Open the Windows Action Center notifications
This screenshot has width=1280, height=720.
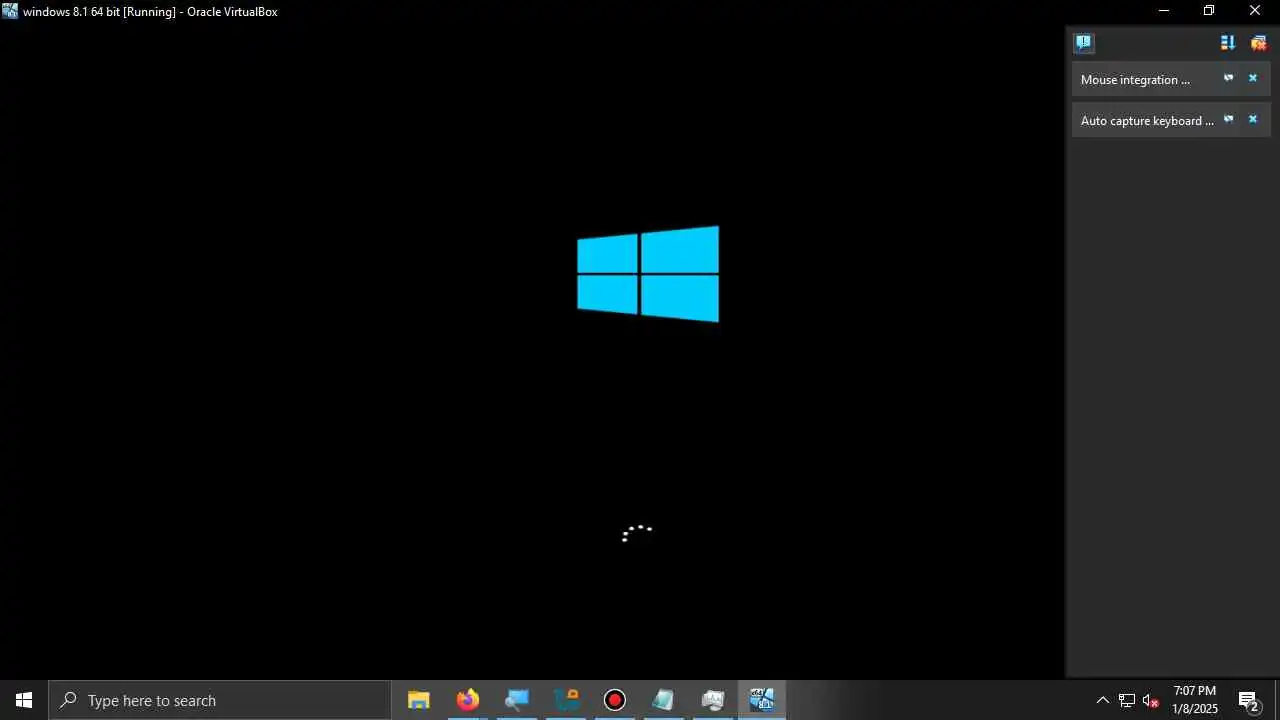(1249, 700)
